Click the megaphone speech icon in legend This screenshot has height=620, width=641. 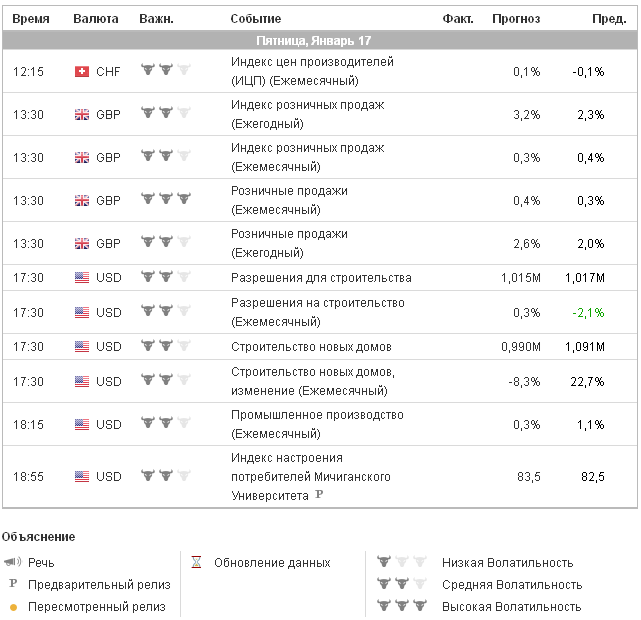point(13,562)
